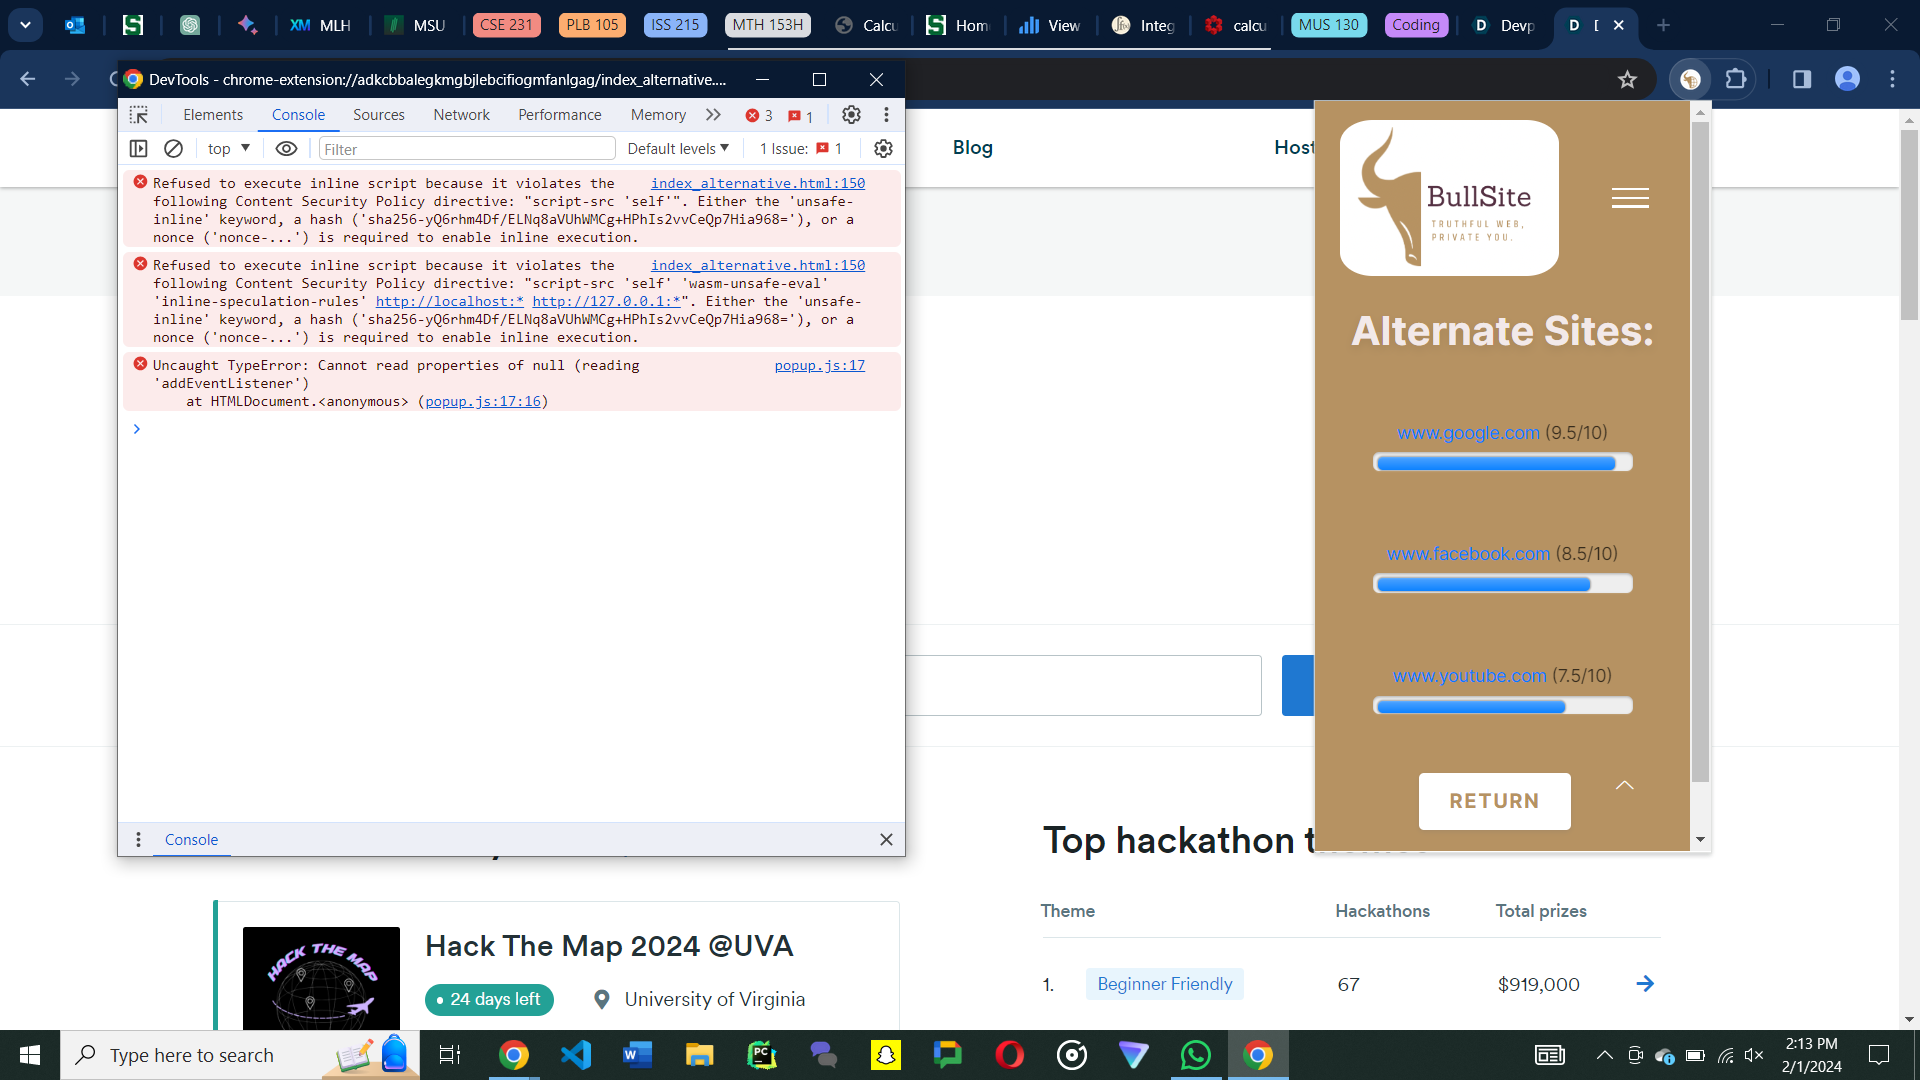
Task: Clear console with the ban icon
Action: pos(173,148)
